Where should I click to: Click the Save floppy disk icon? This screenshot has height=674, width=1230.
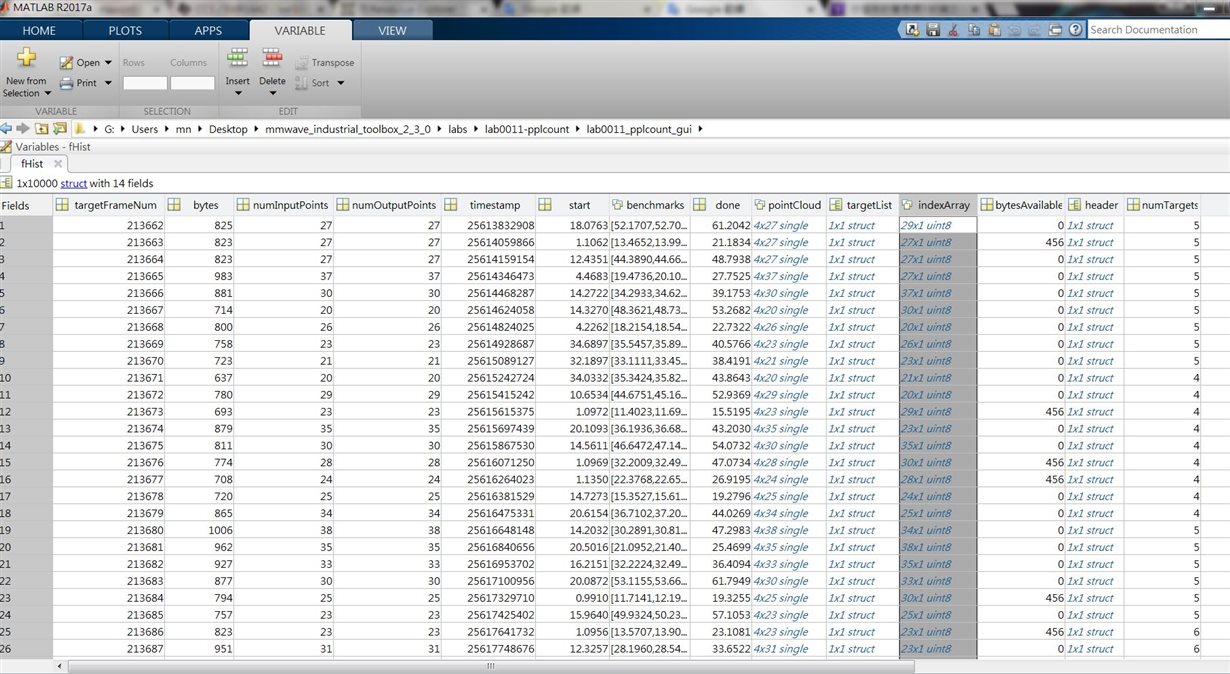pos(932,30)
